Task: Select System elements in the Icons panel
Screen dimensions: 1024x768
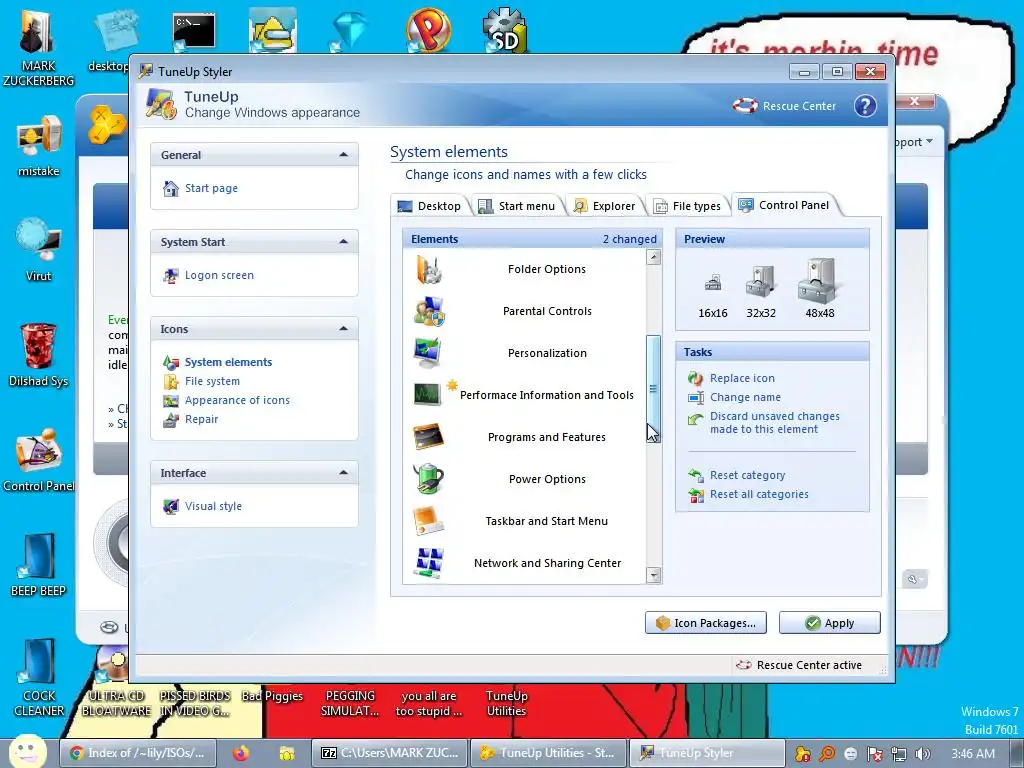Action: tap(228, 362)
